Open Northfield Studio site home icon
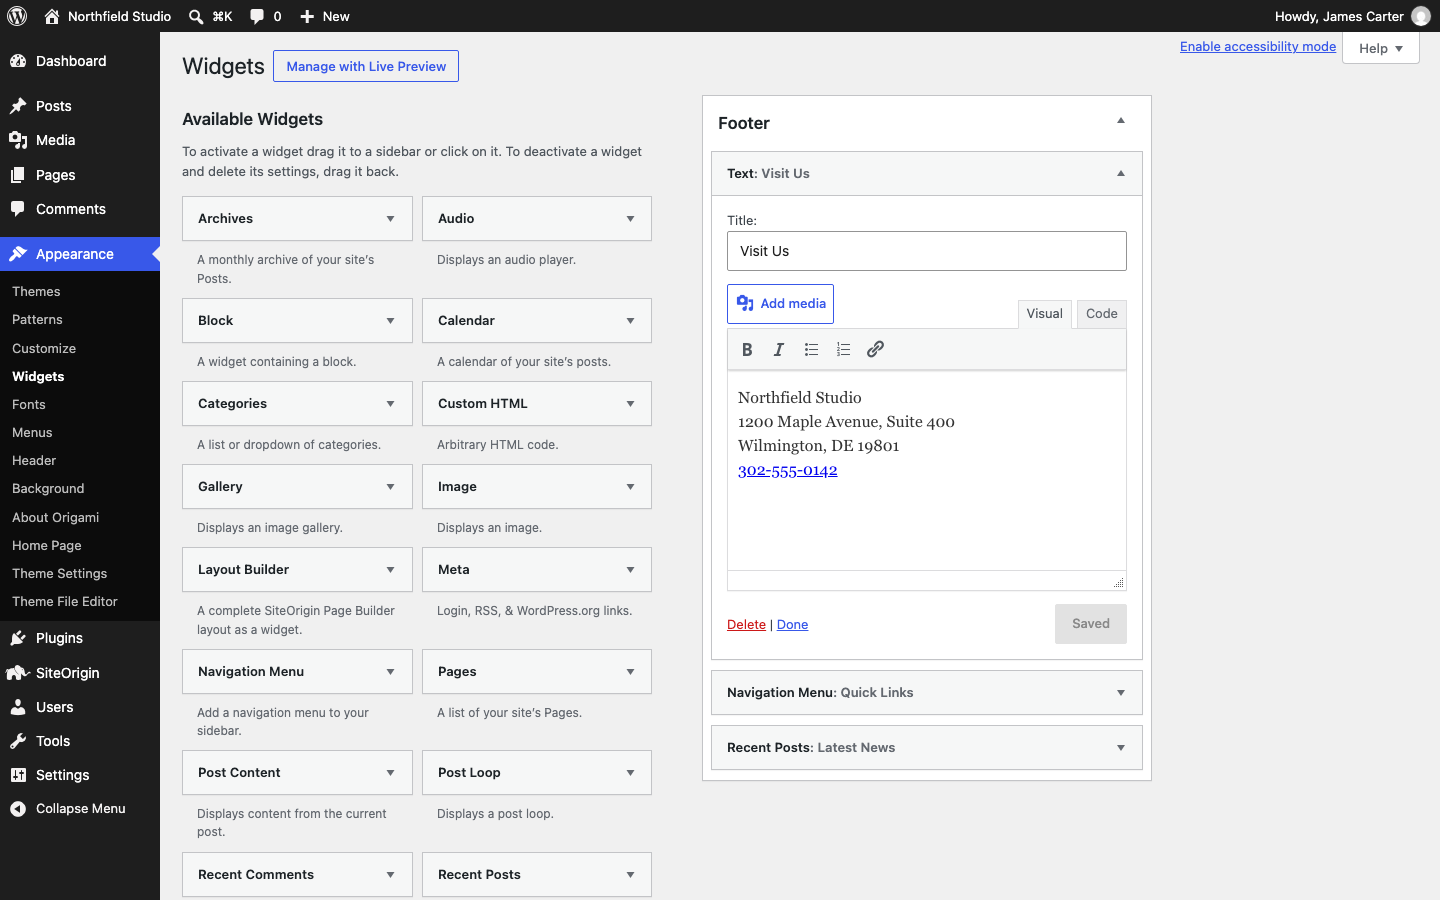 (52, 16)
